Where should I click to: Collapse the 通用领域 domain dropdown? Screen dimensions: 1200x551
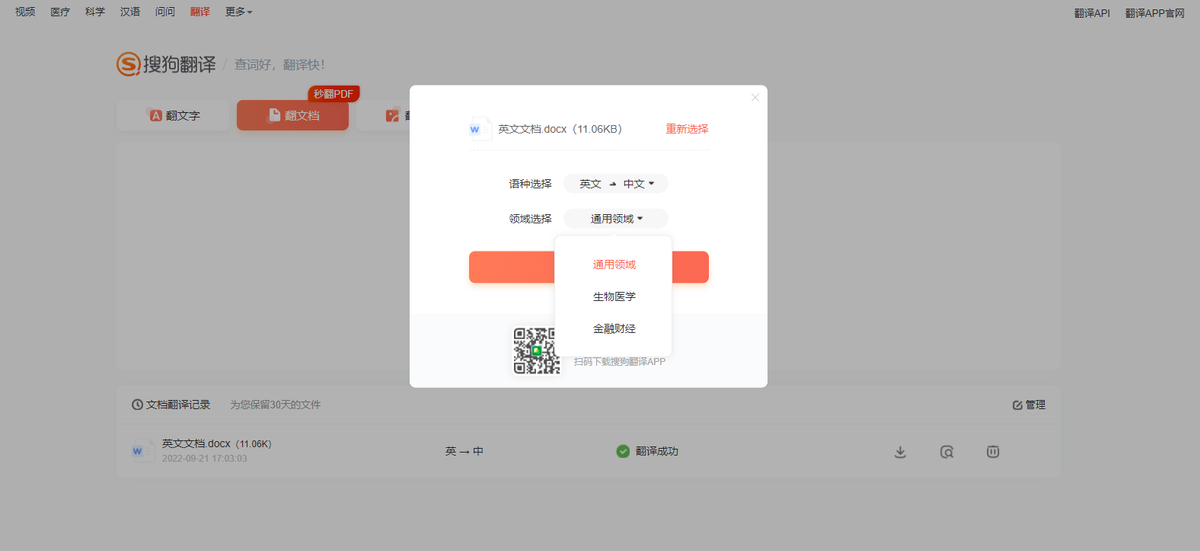point(616,219)
